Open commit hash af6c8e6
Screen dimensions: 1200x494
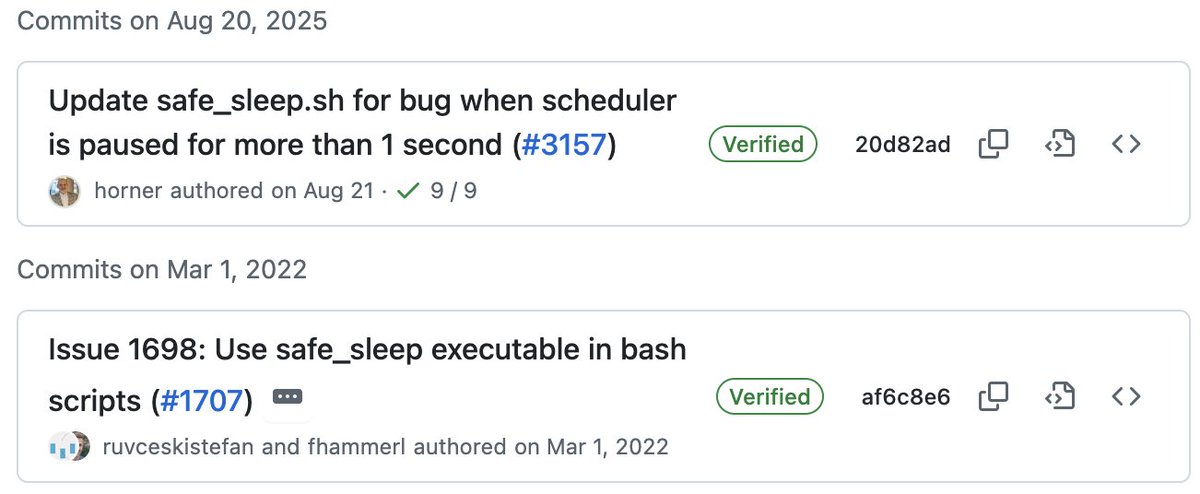906,397
